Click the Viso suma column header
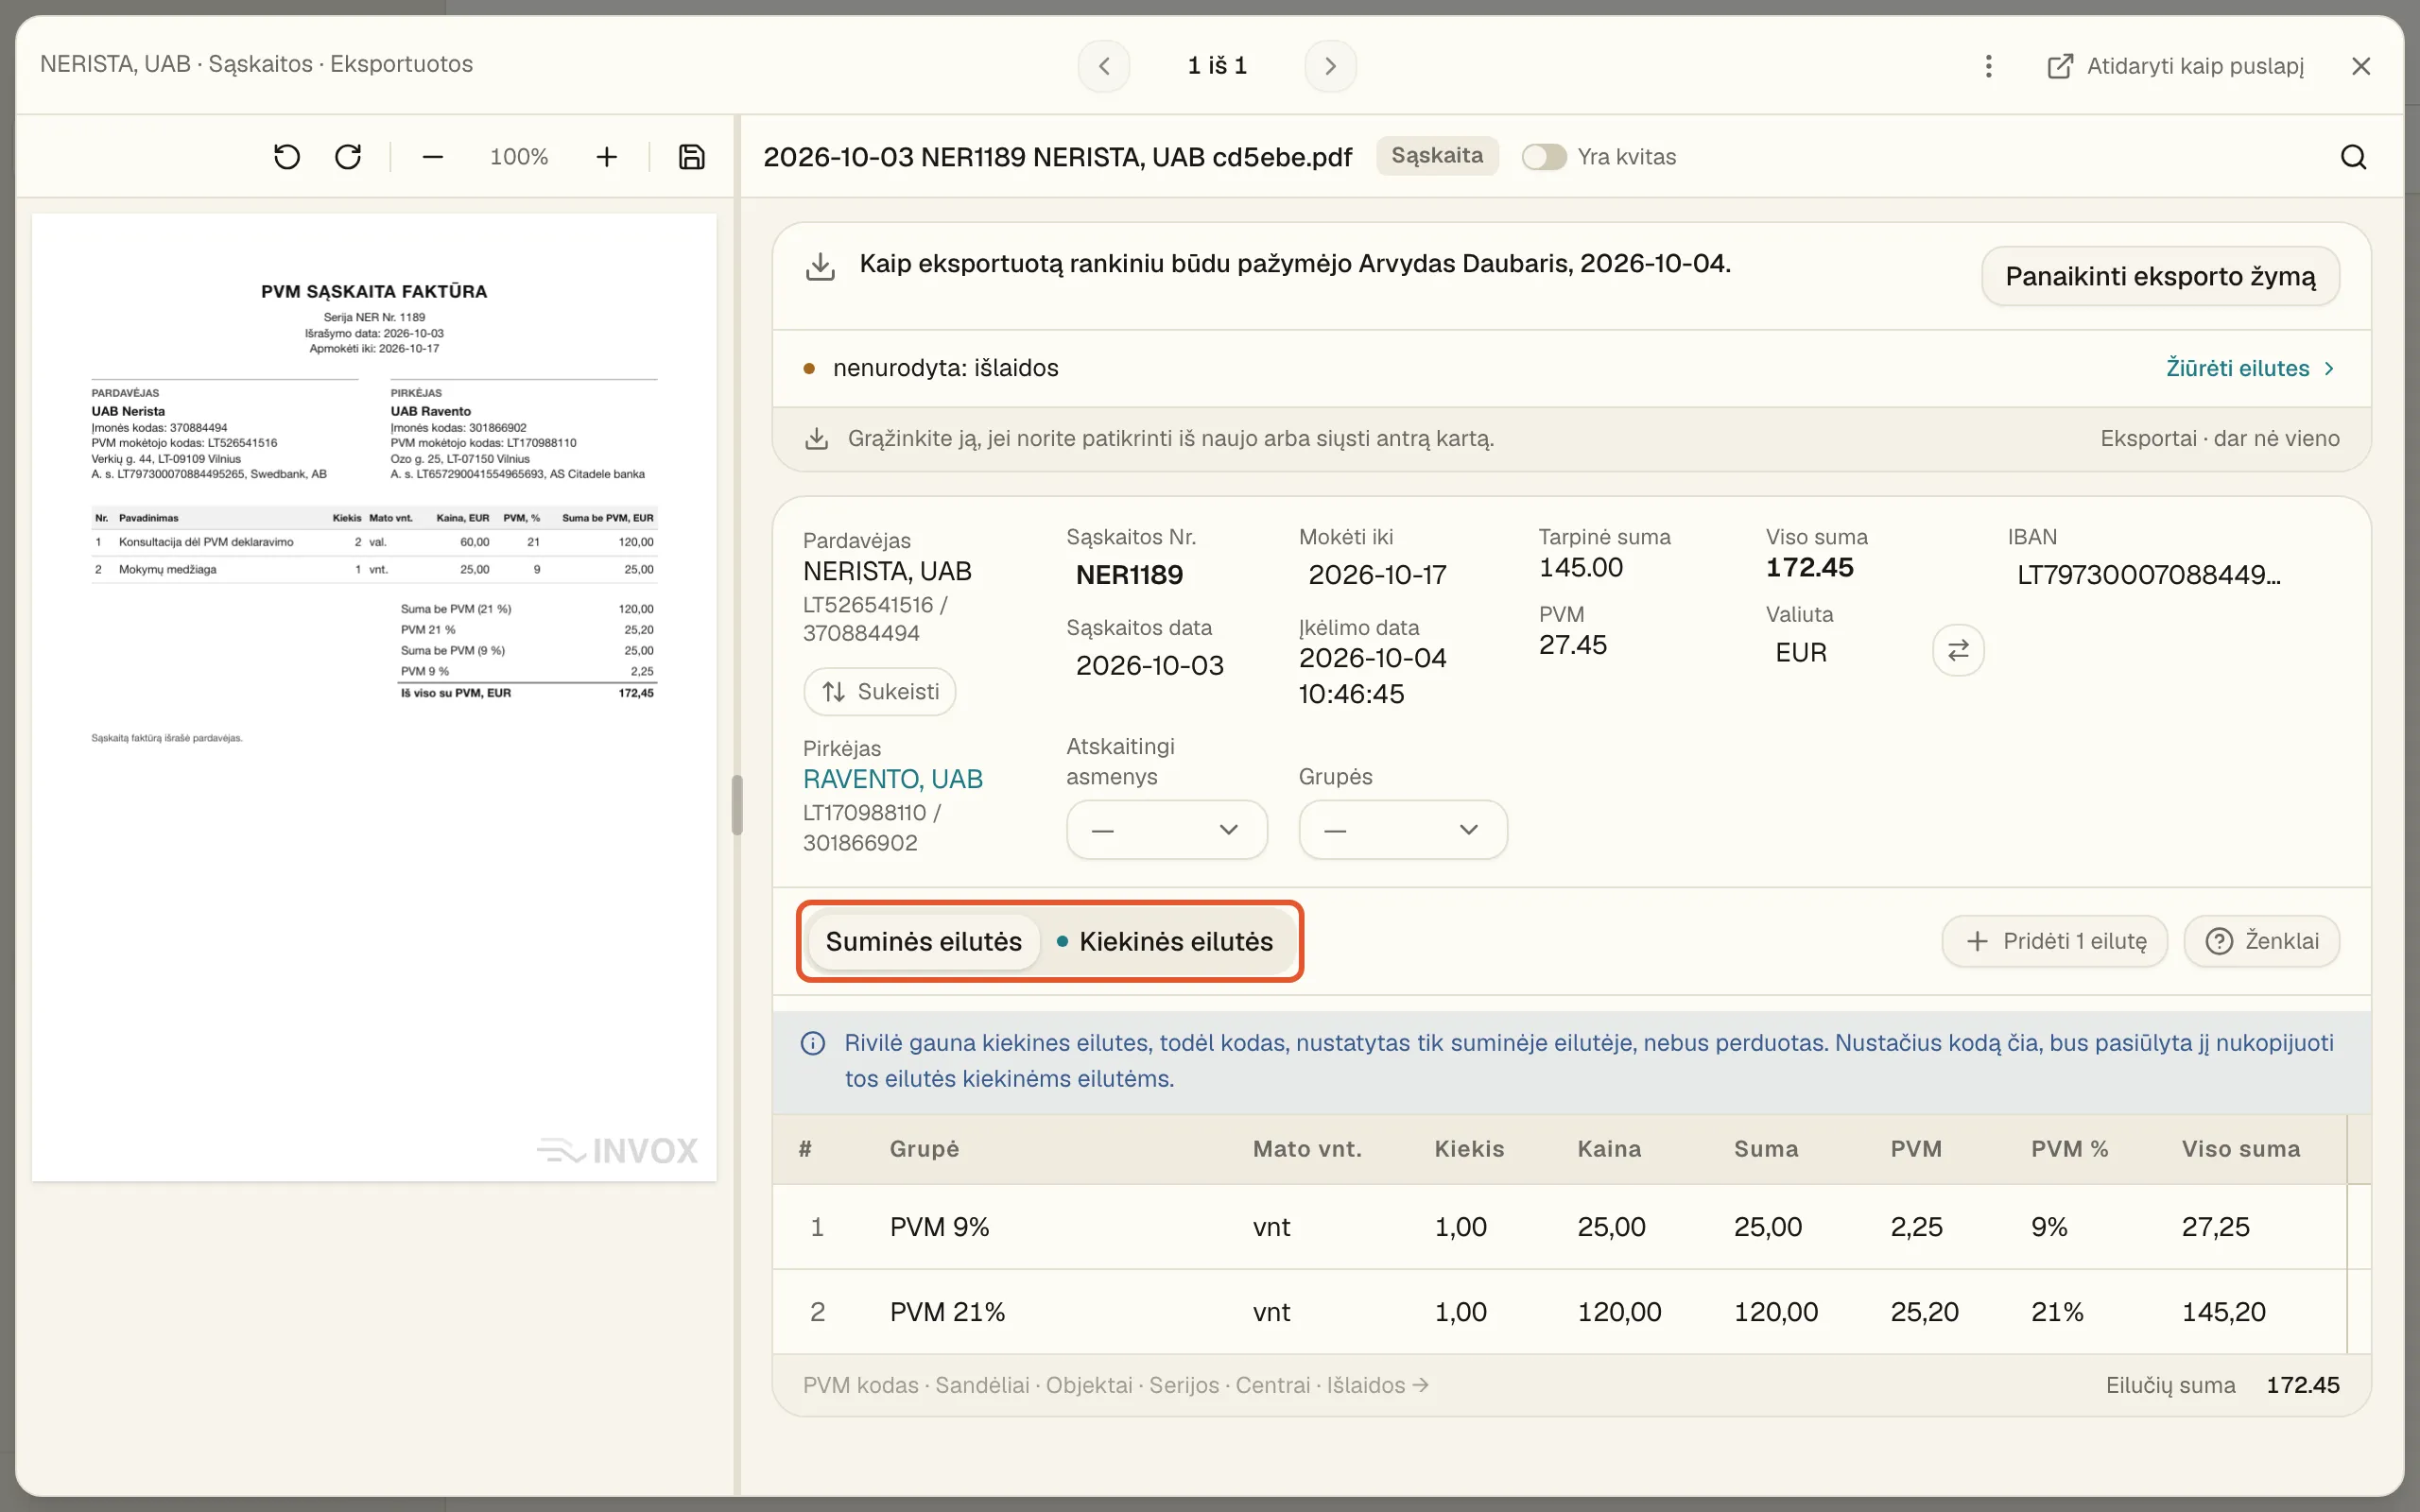The height and width of the screenshot is (1512, 2420). (2240, 1149)
